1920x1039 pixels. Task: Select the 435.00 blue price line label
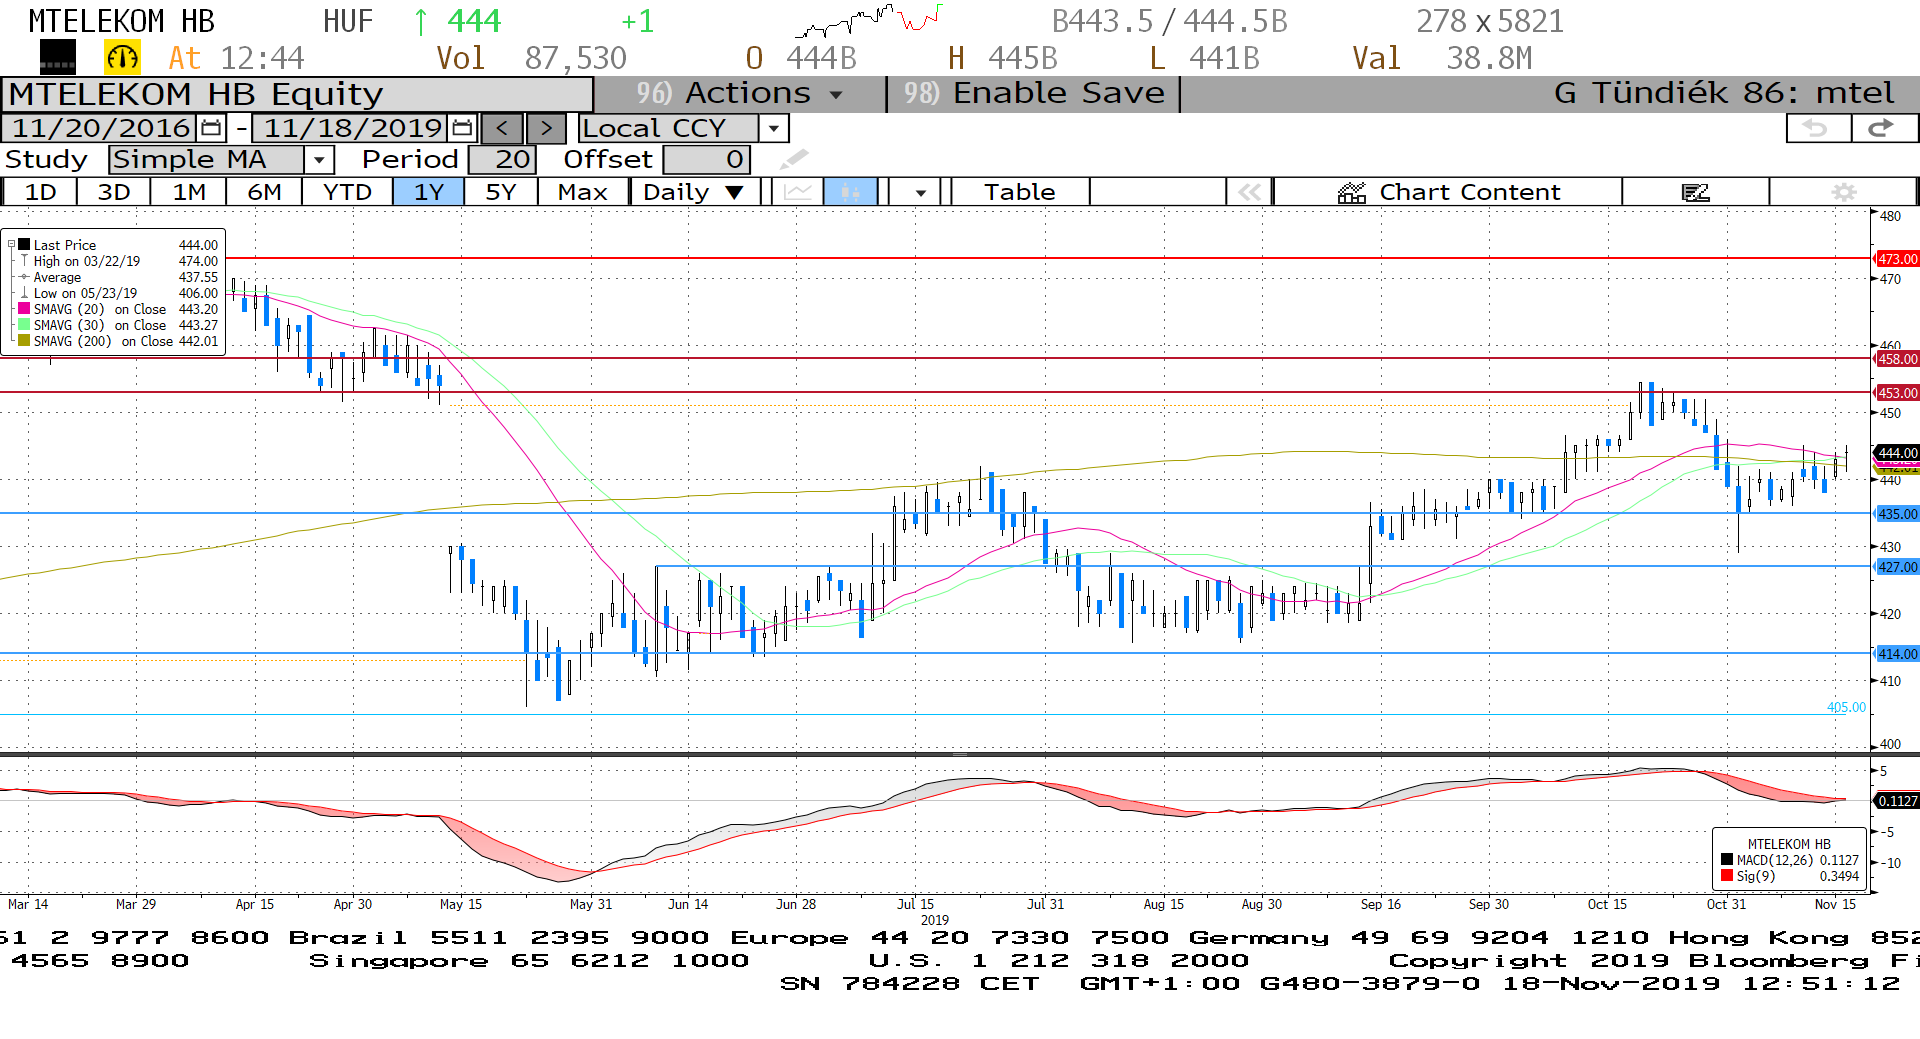1897,514
